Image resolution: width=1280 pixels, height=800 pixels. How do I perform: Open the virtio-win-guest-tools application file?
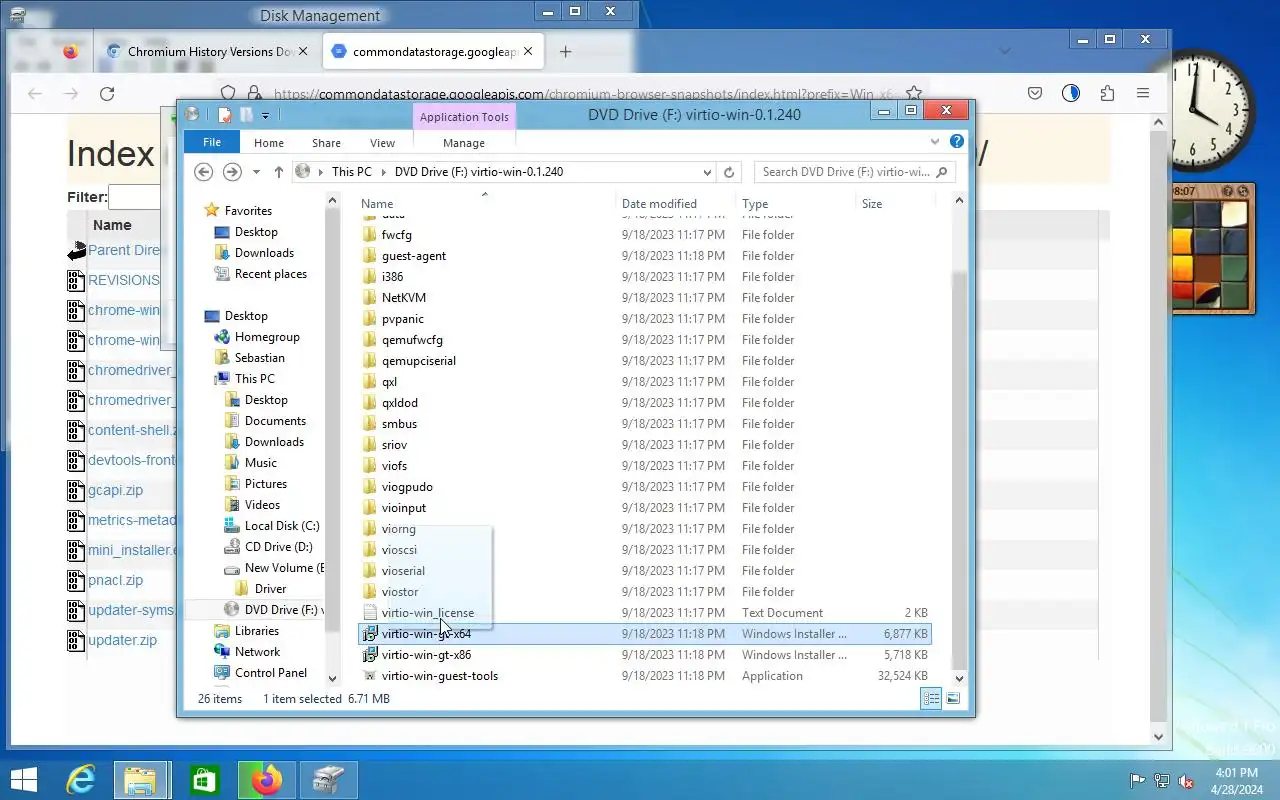pos(439,676)
